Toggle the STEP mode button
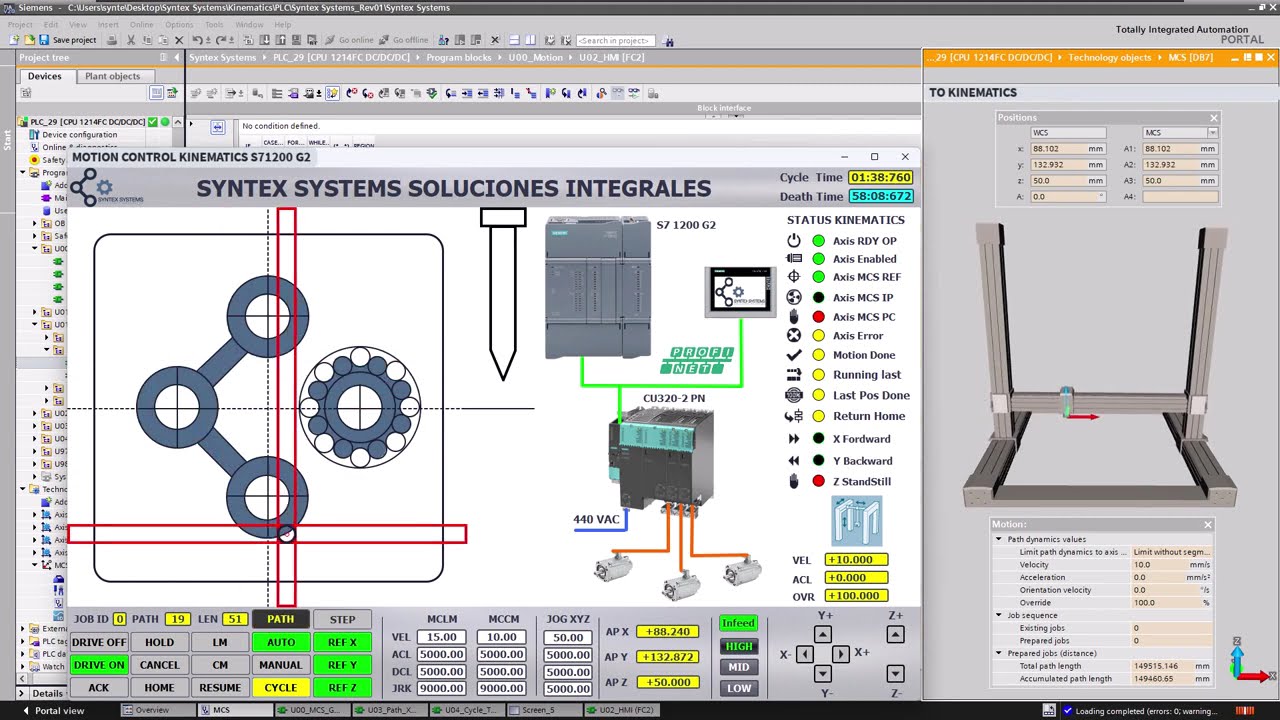Screen dimensions: 1280x720 342,619
